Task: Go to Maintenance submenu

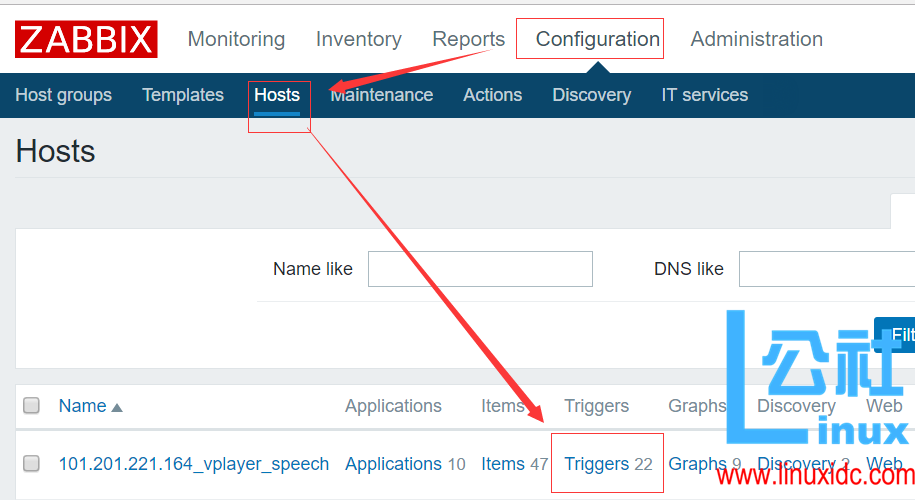Action: tap(382, 95)
